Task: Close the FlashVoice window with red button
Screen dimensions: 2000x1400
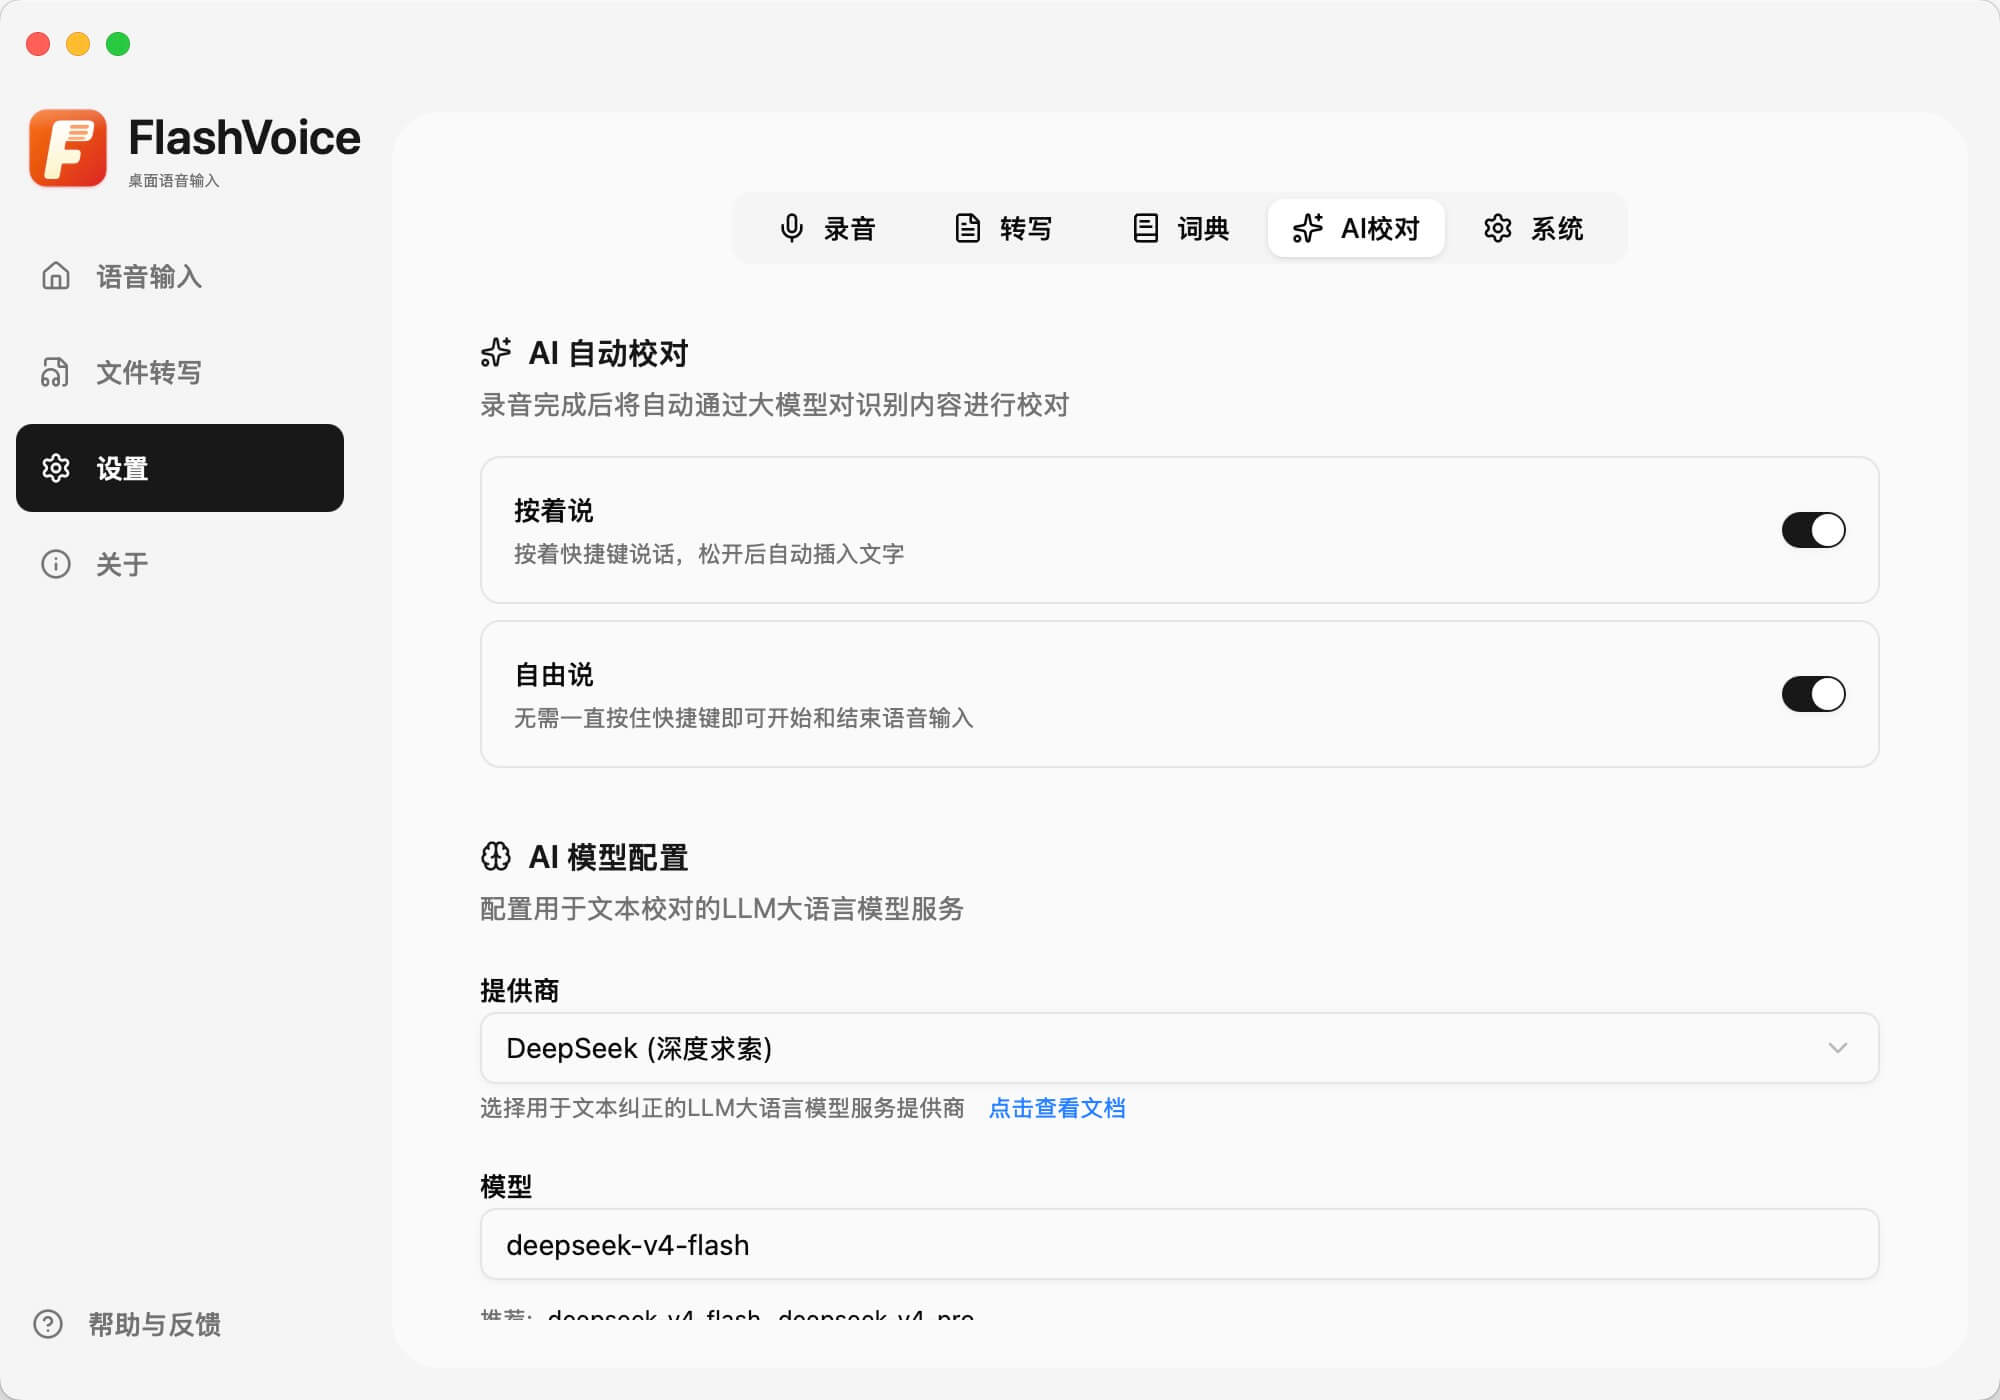Action: coord(38,44)
